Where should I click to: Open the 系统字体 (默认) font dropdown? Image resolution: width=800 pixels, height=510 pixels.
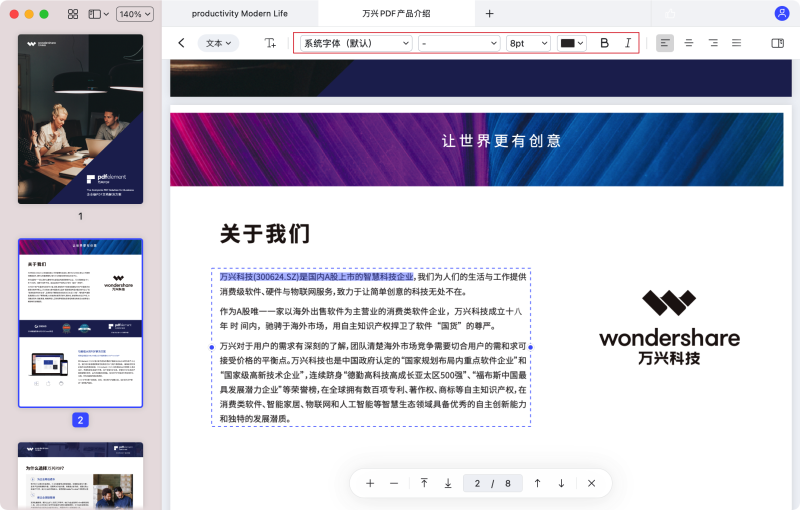356,43
